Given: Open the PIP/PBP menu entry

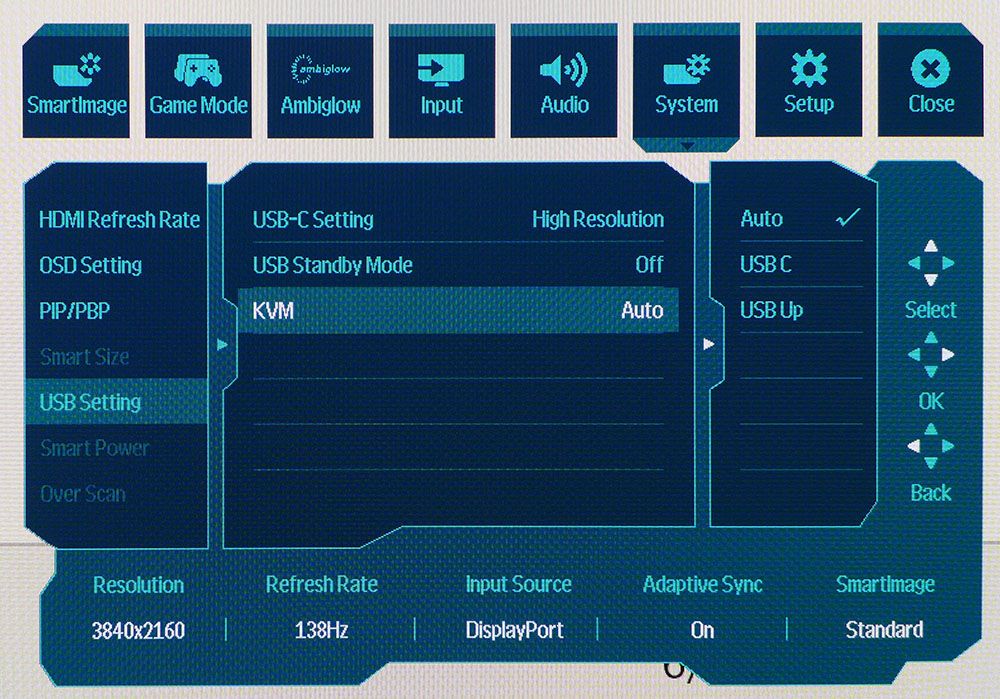Looking at the screenshot, I should (x=75, y=311).
